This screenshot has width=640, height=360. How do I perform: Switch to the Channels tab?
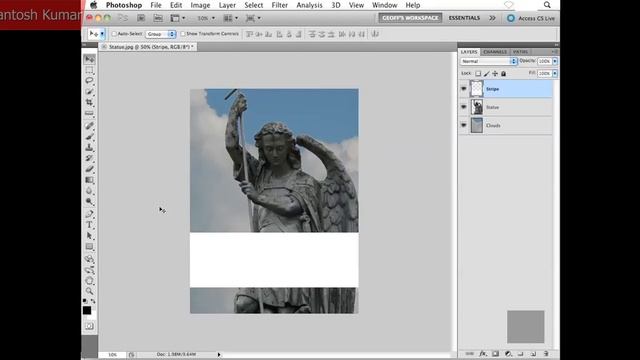(x=495, y=52)
